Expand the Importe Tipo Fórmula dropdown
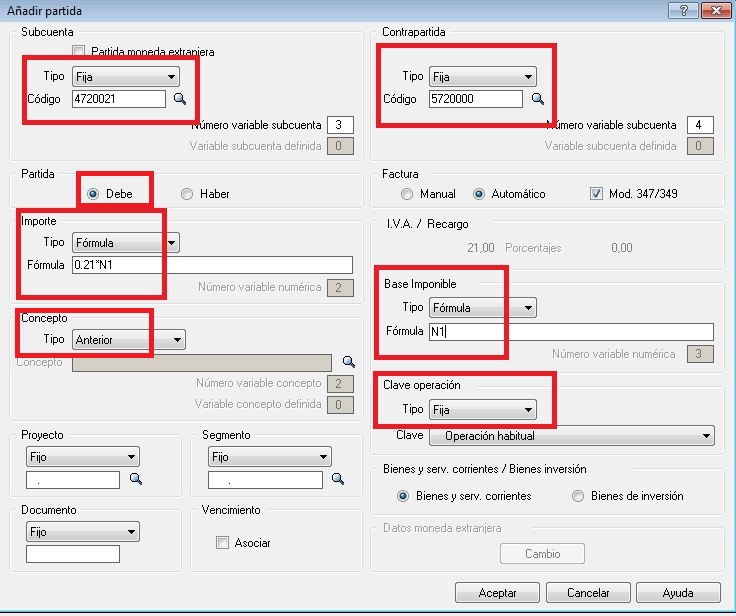 point(126,243)
